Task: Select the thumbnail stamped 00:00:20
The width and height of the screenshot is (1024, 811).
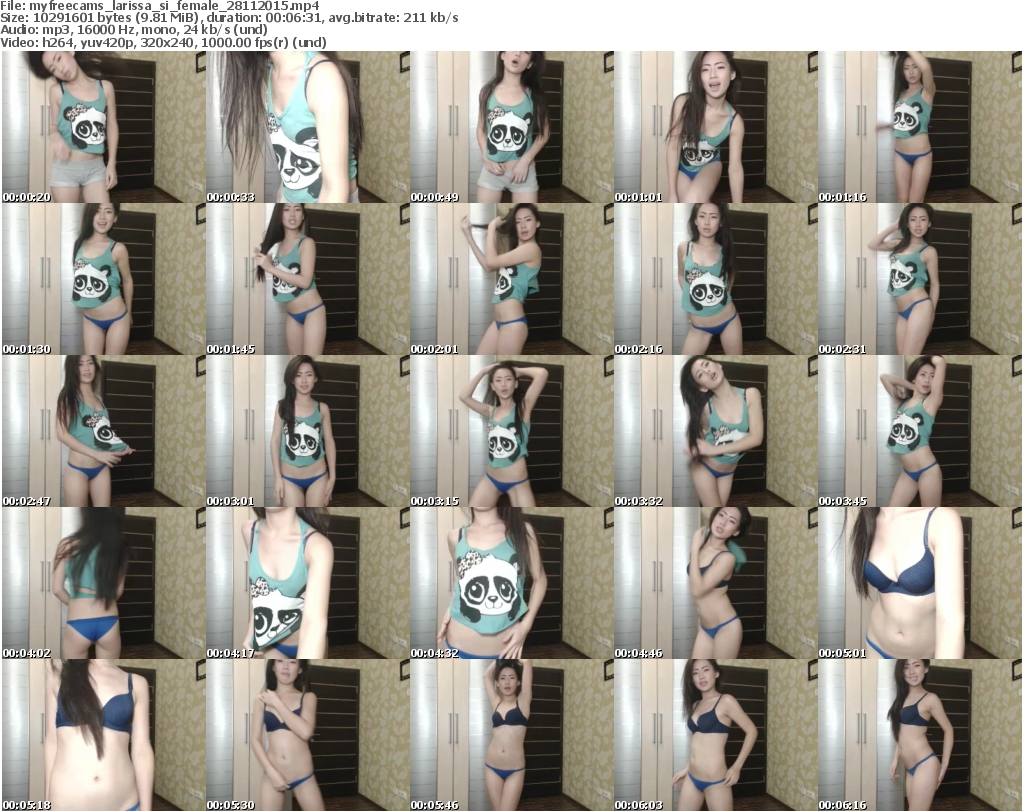Action: 104,127
